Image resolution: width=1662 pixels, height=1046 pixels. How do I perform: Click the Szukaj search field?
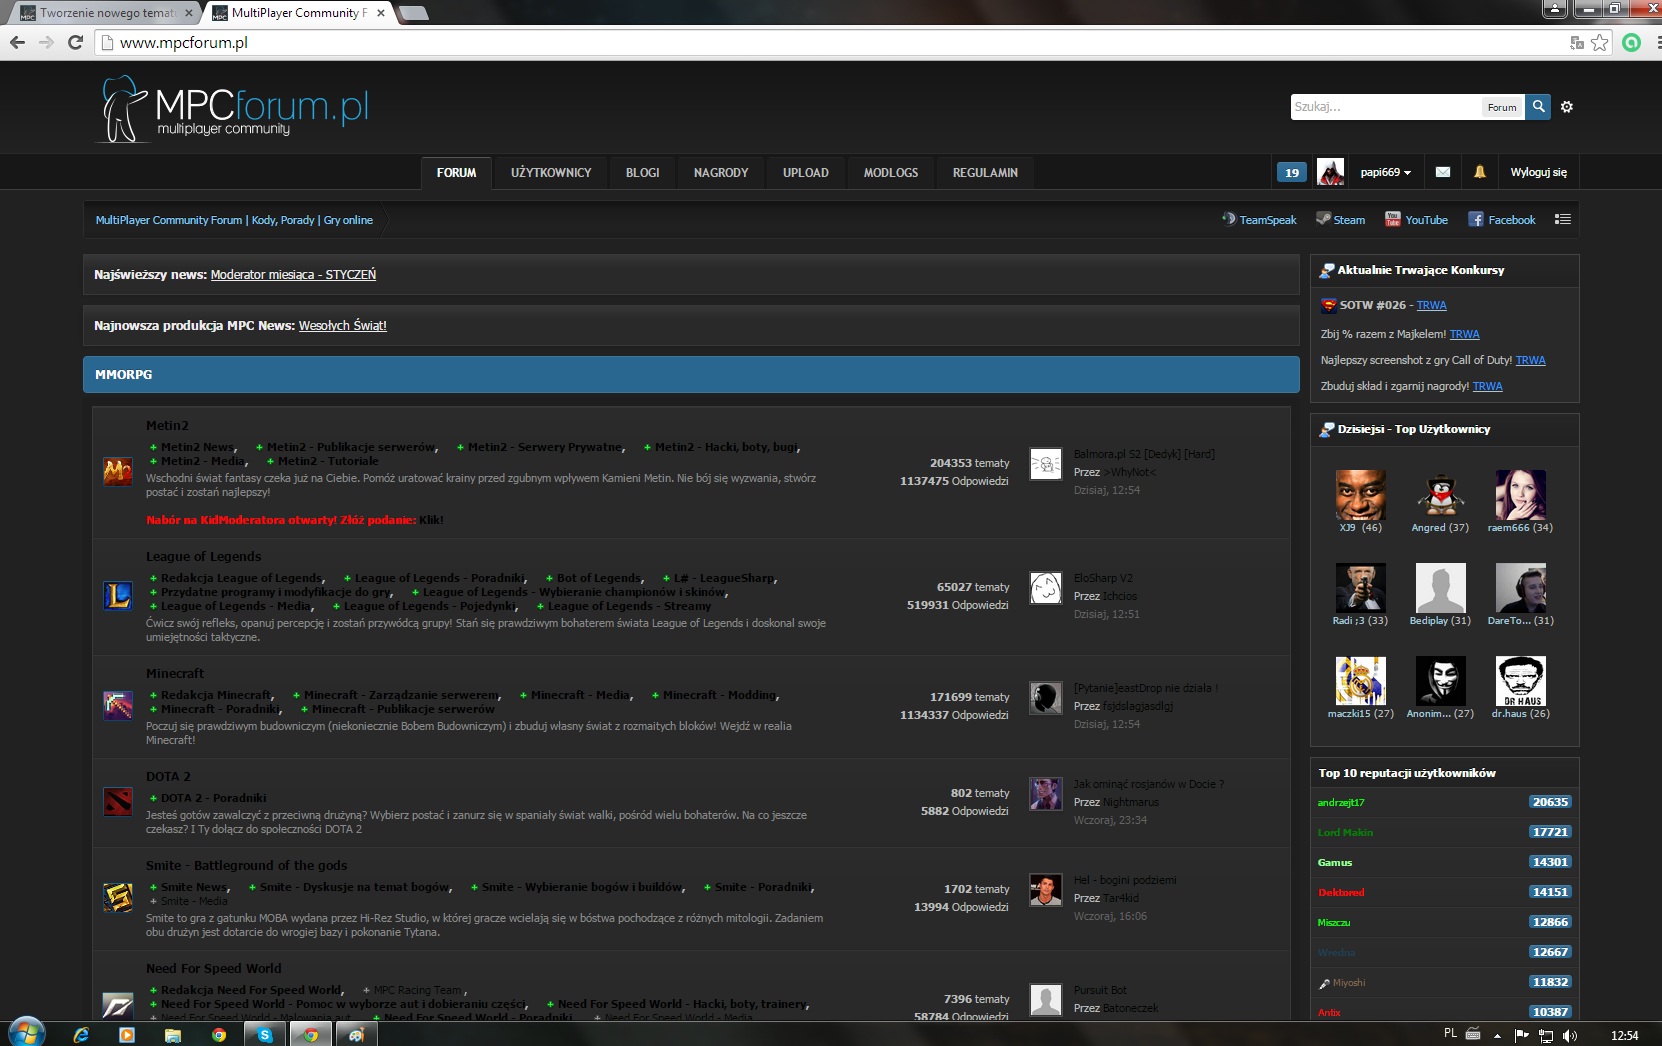point(1385,107)
